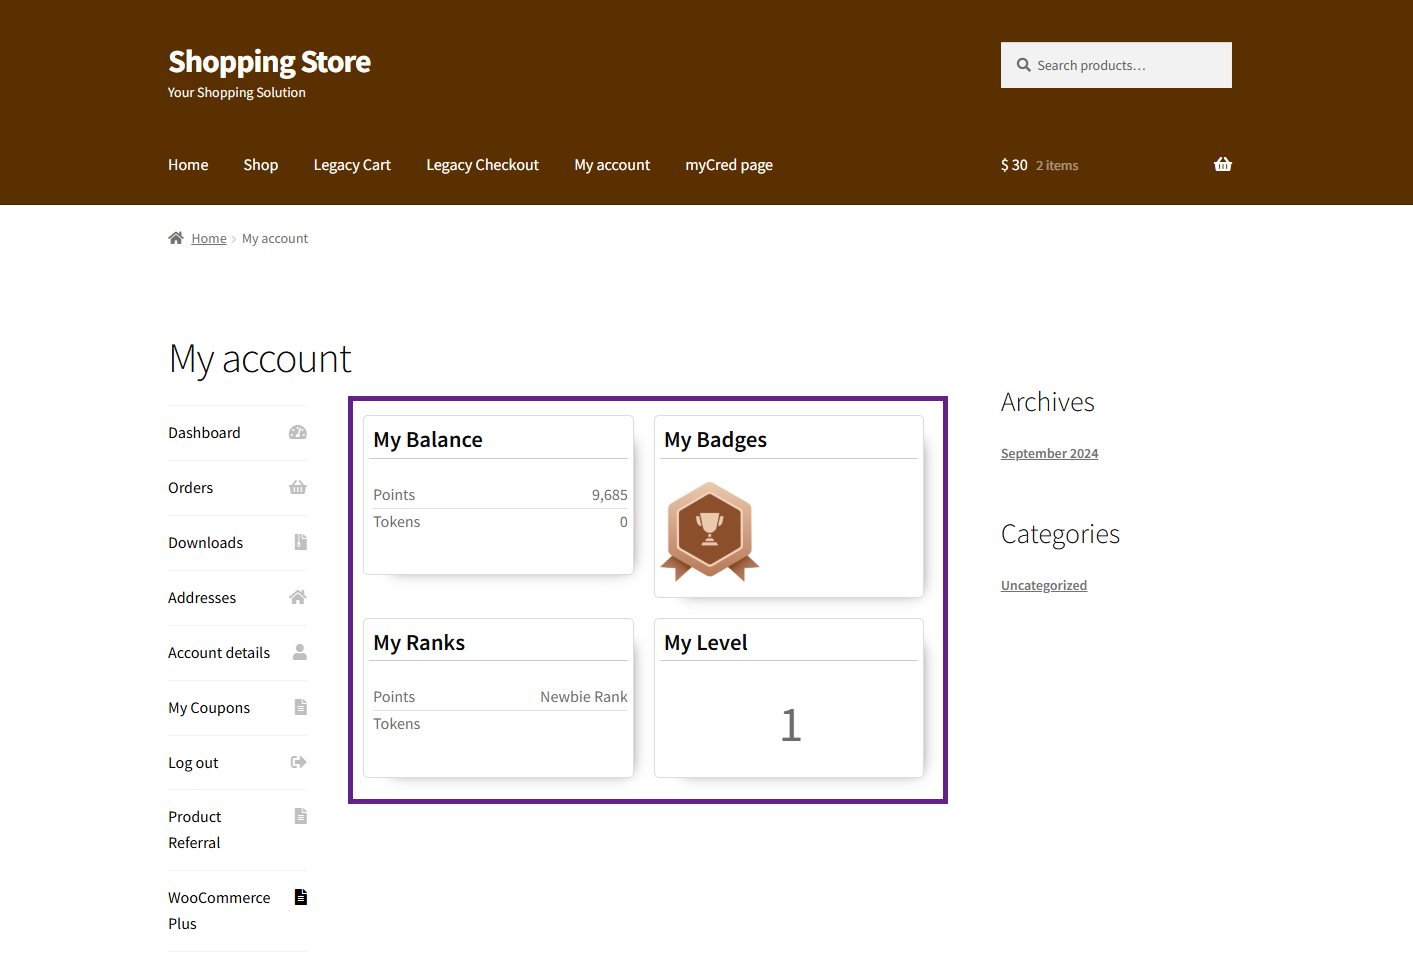Open the Shop menu item
Image resolution: width=1413 pixels, height=956 pixels.
click(260, 165)
